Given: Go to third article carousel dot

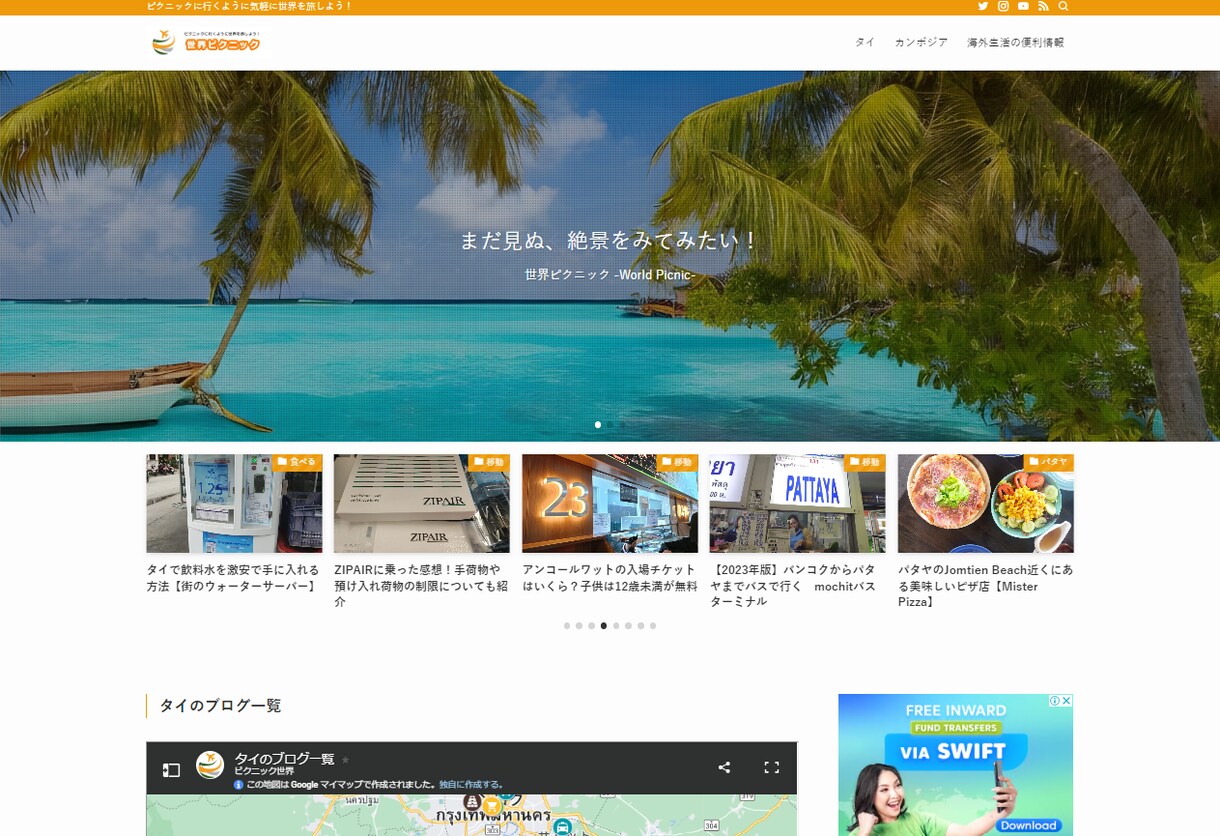Looking at the screenshot, I should pyautogui.click(x=591, y=626).
